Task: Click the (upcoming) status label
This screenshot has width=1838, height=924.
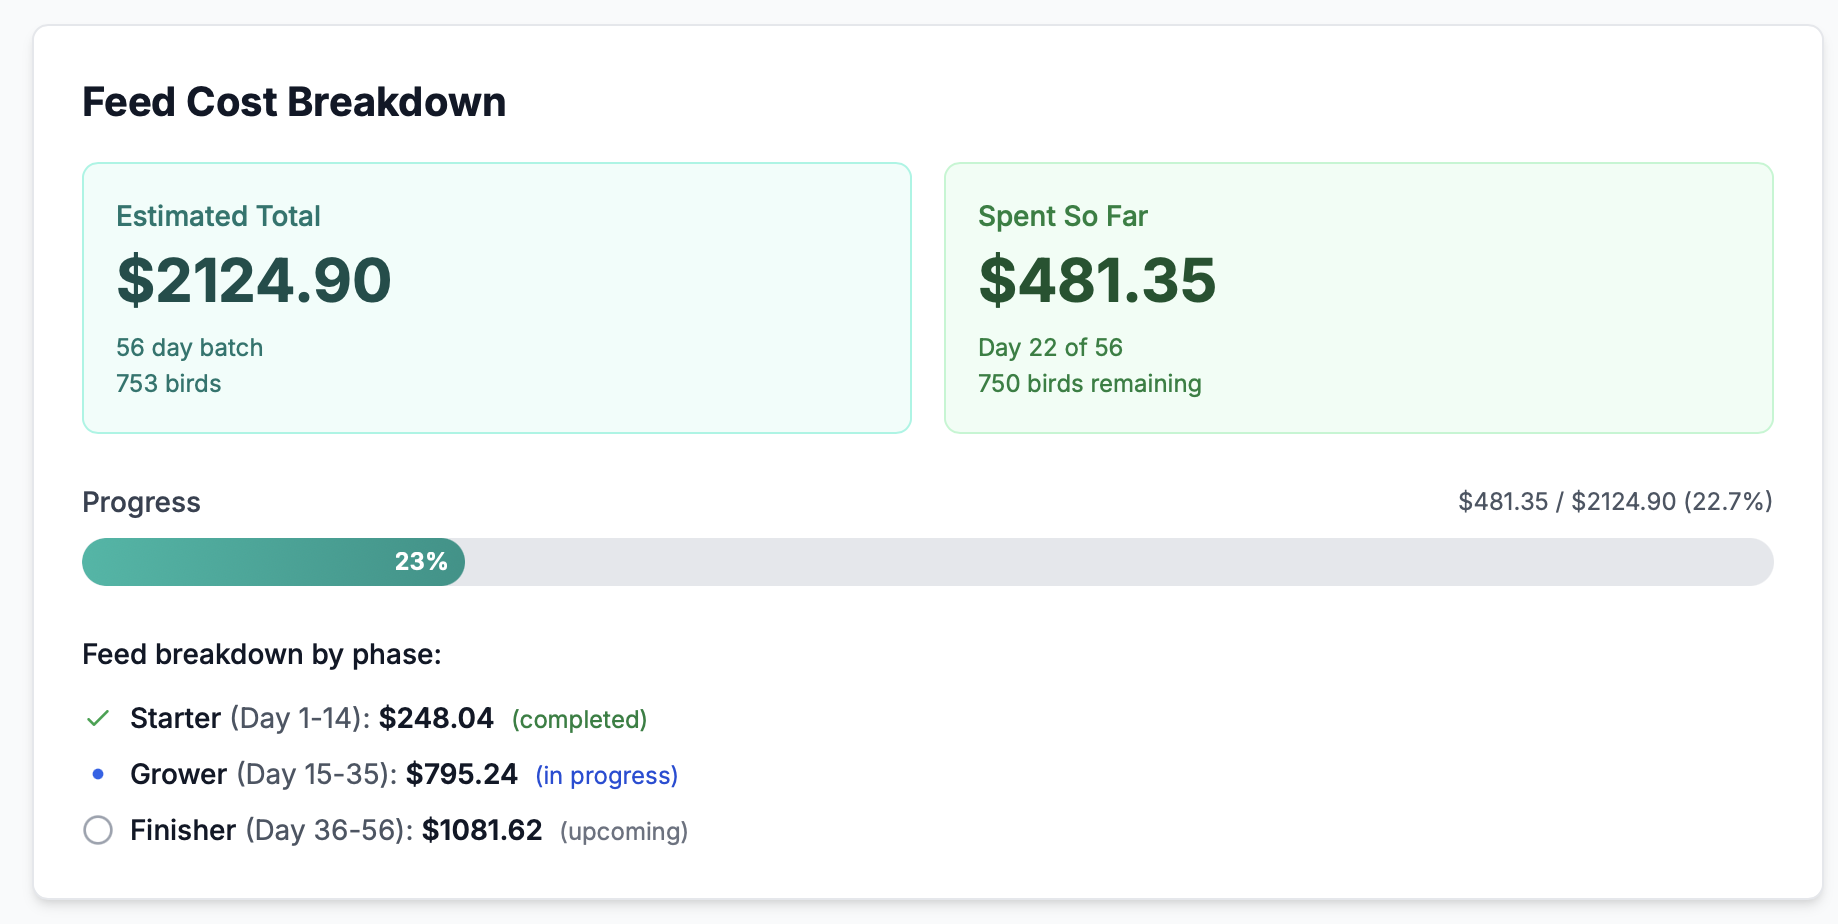Action: tap(624, 832)
